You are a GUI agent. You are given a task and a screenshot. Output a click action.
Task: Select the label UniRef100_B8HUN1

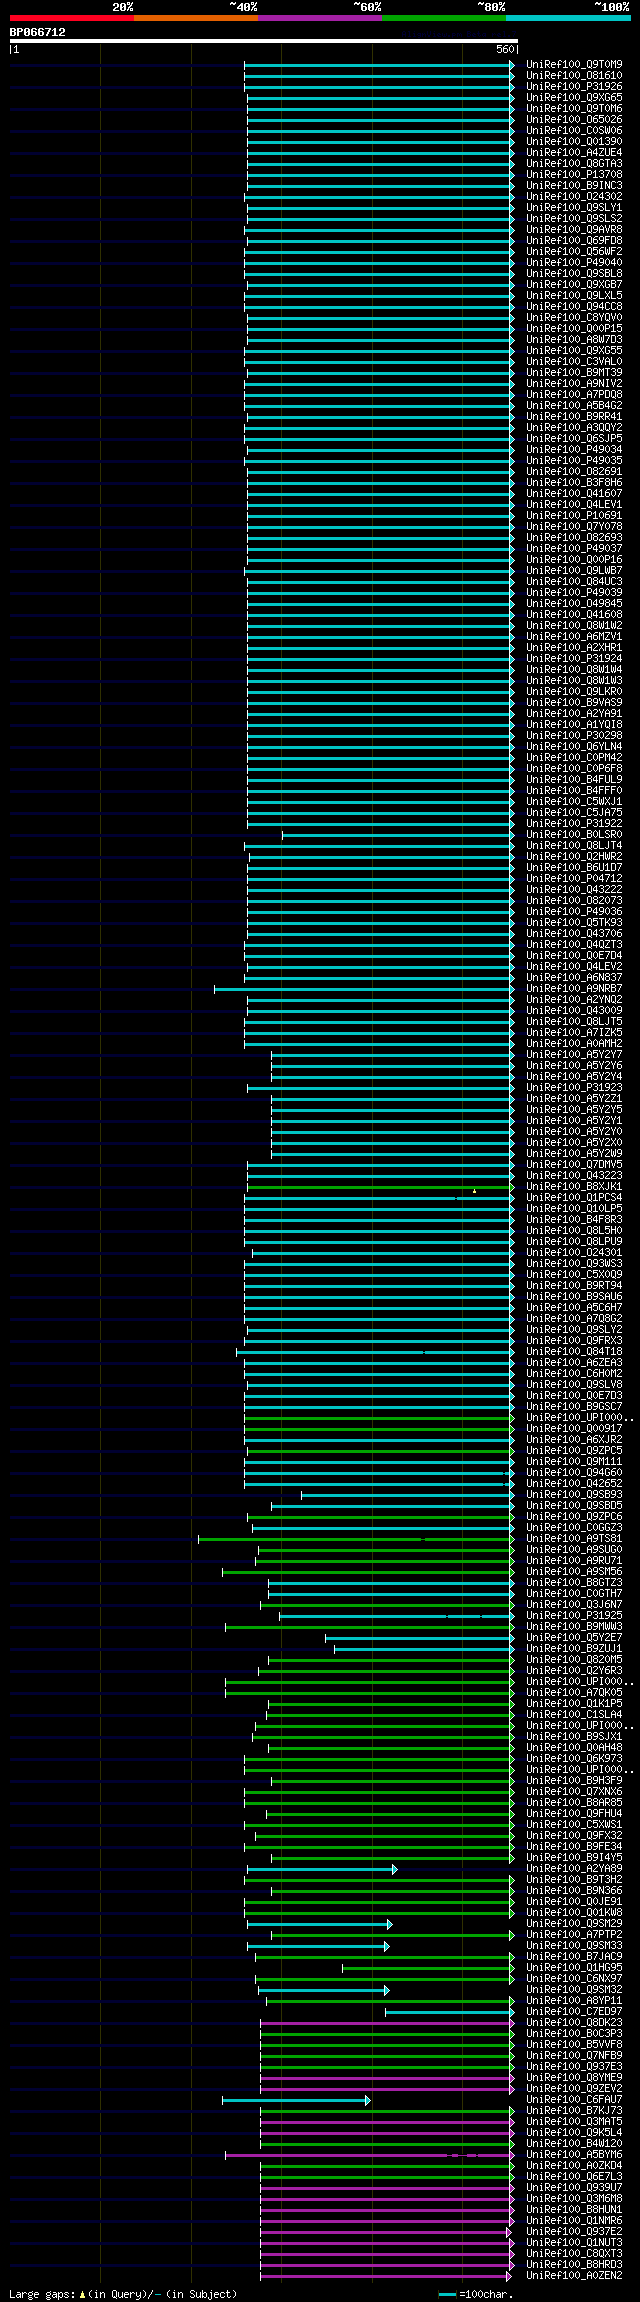coord(574,2210)
